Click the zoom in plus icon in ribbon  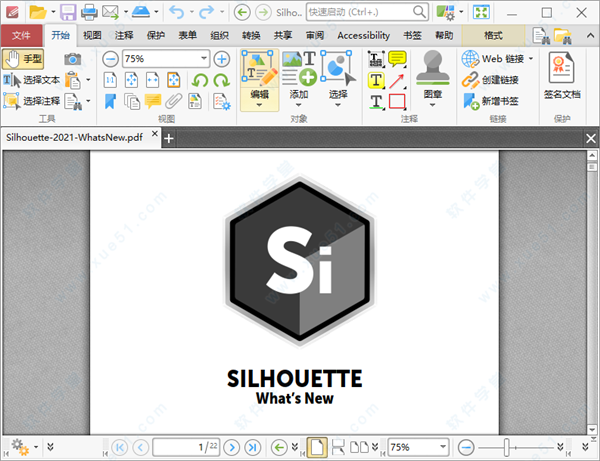tap(221, 59)
